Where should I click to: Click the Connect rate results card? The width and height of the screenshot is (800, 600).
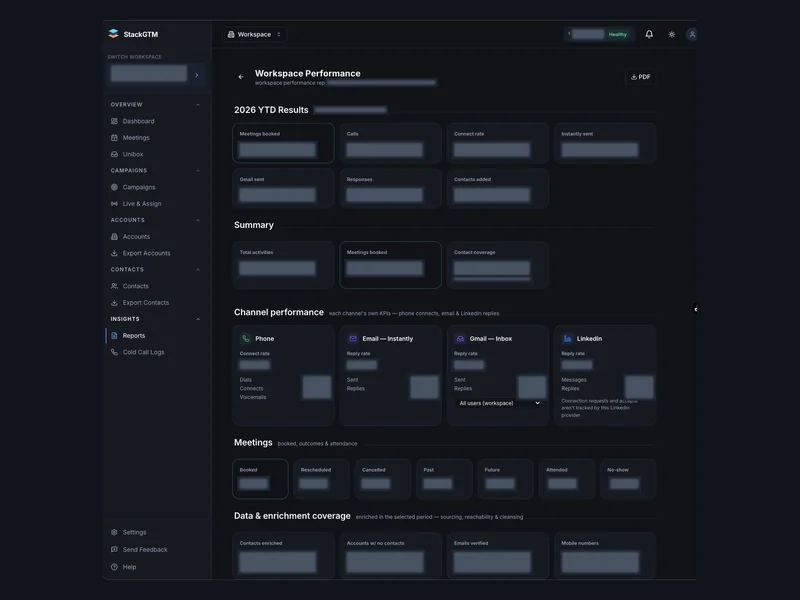click(497, 143)
